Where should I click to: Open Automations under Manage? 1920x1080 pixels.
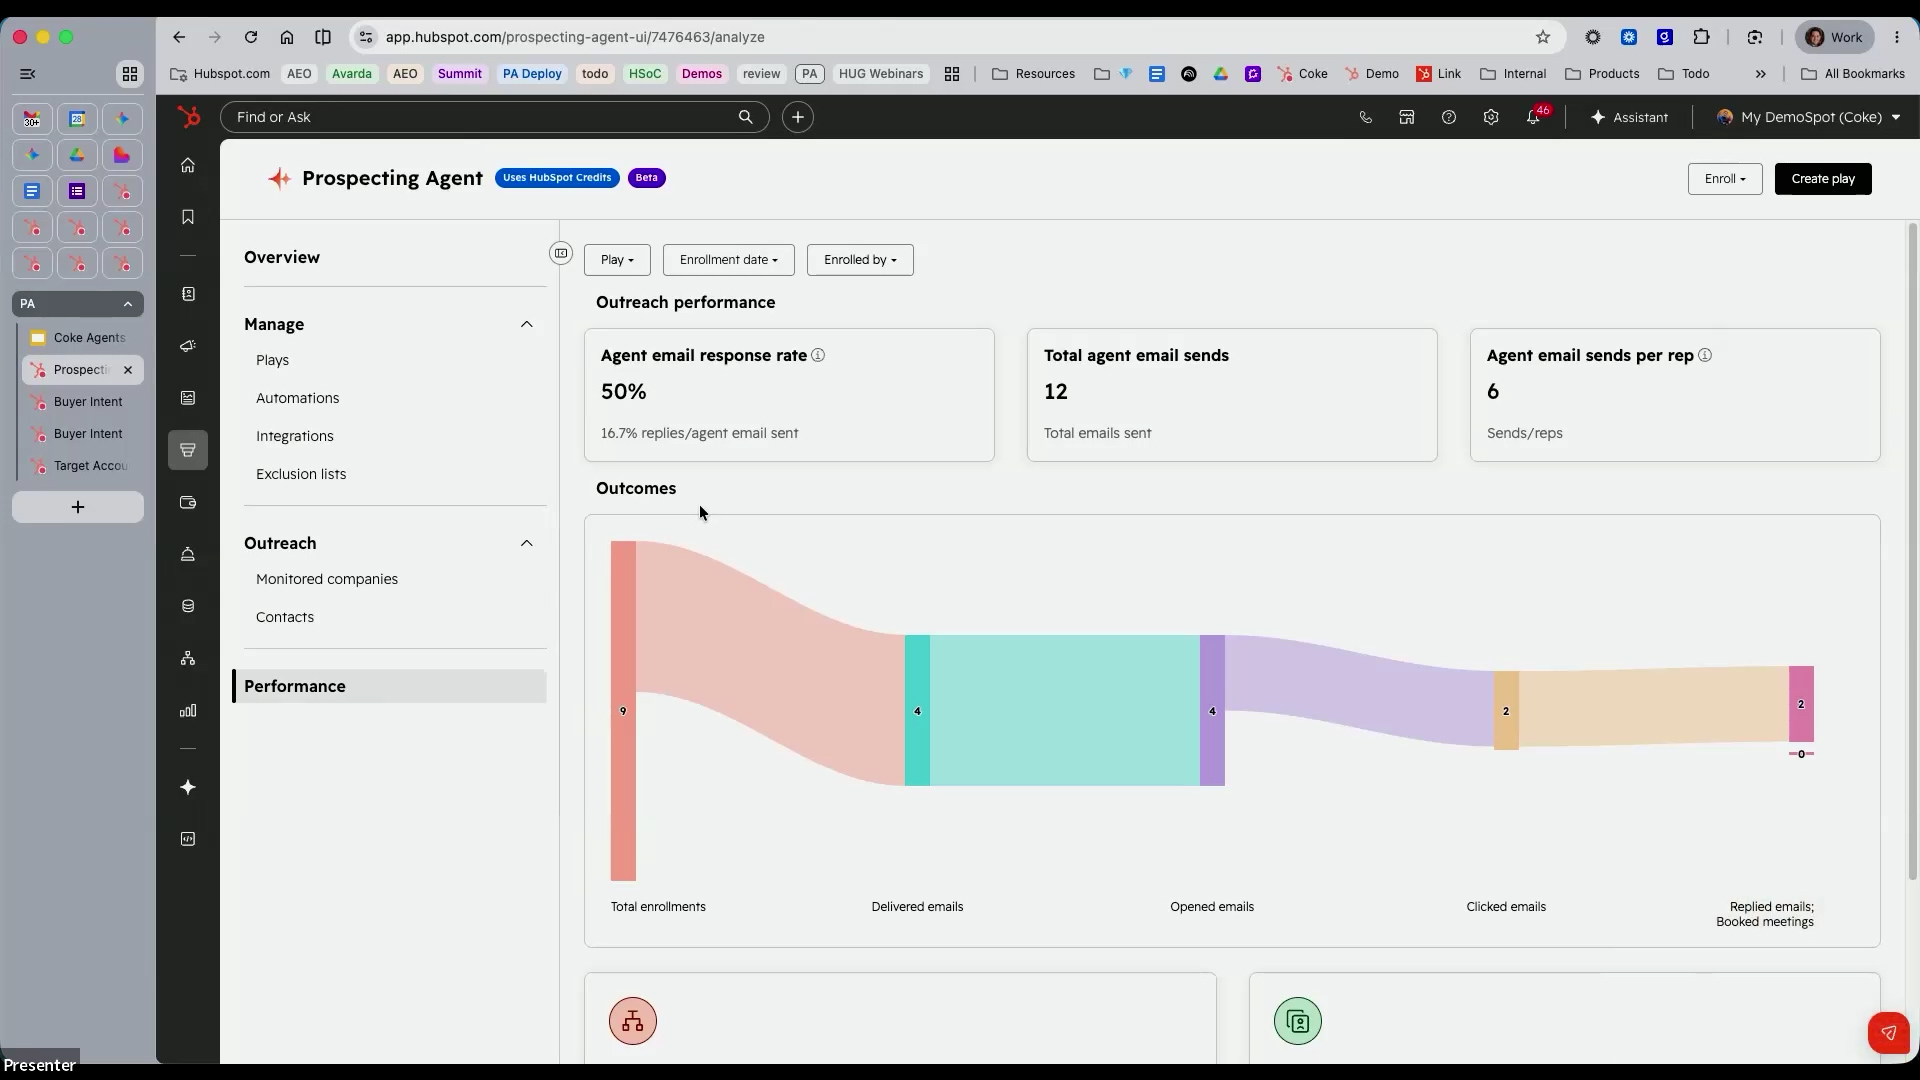click(x=297, y=398)
